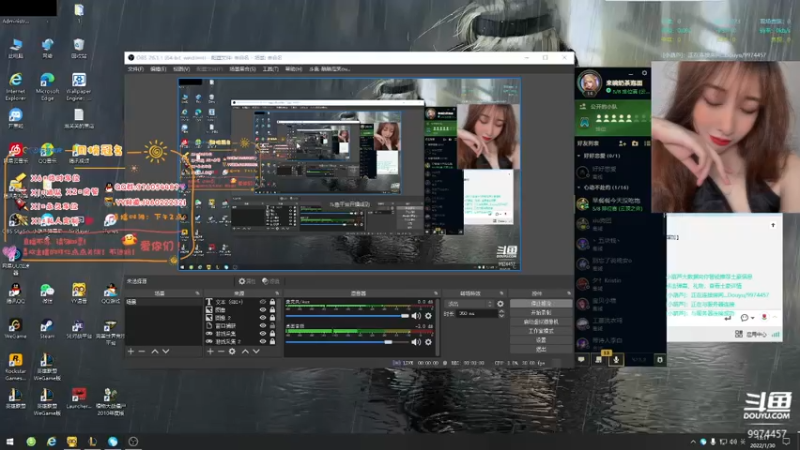
Task: Click the microphone icon at friends panel bottom
Action: tap(616, 360)
